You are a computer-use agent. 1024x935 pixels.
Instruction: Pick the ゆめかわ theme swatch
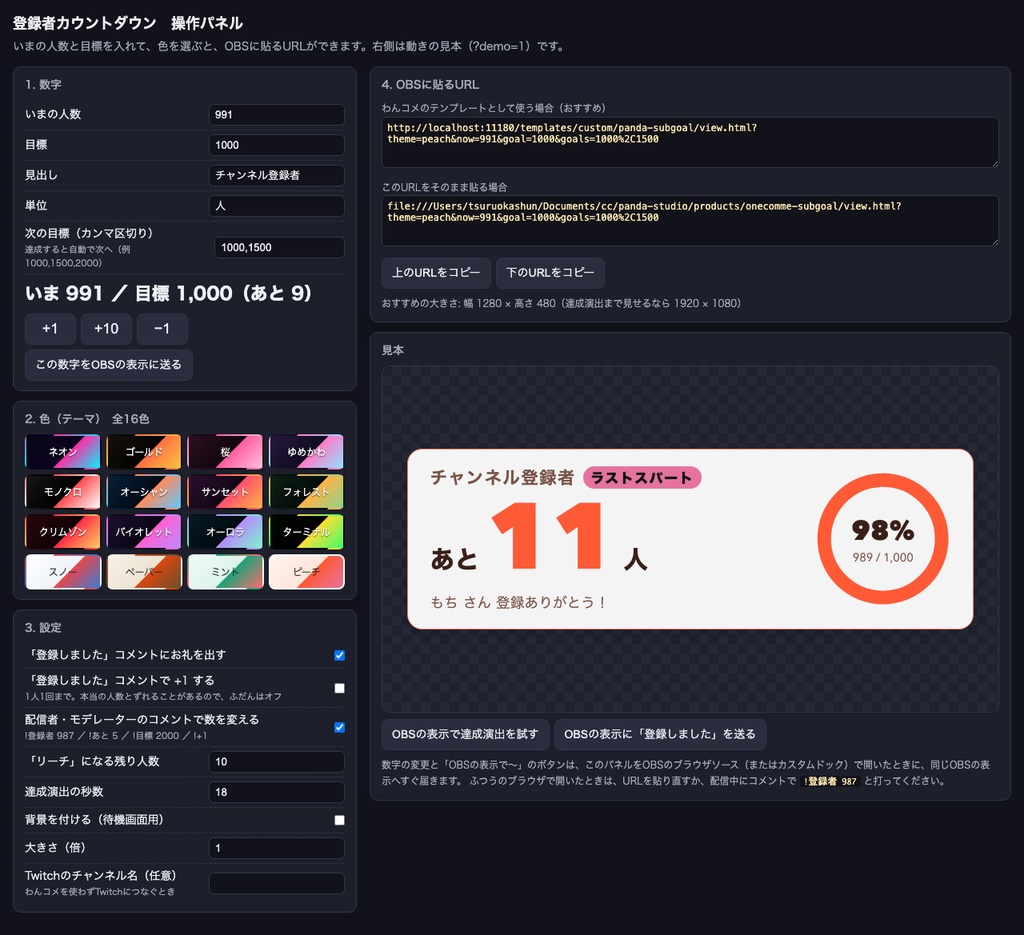coord(306,452)
